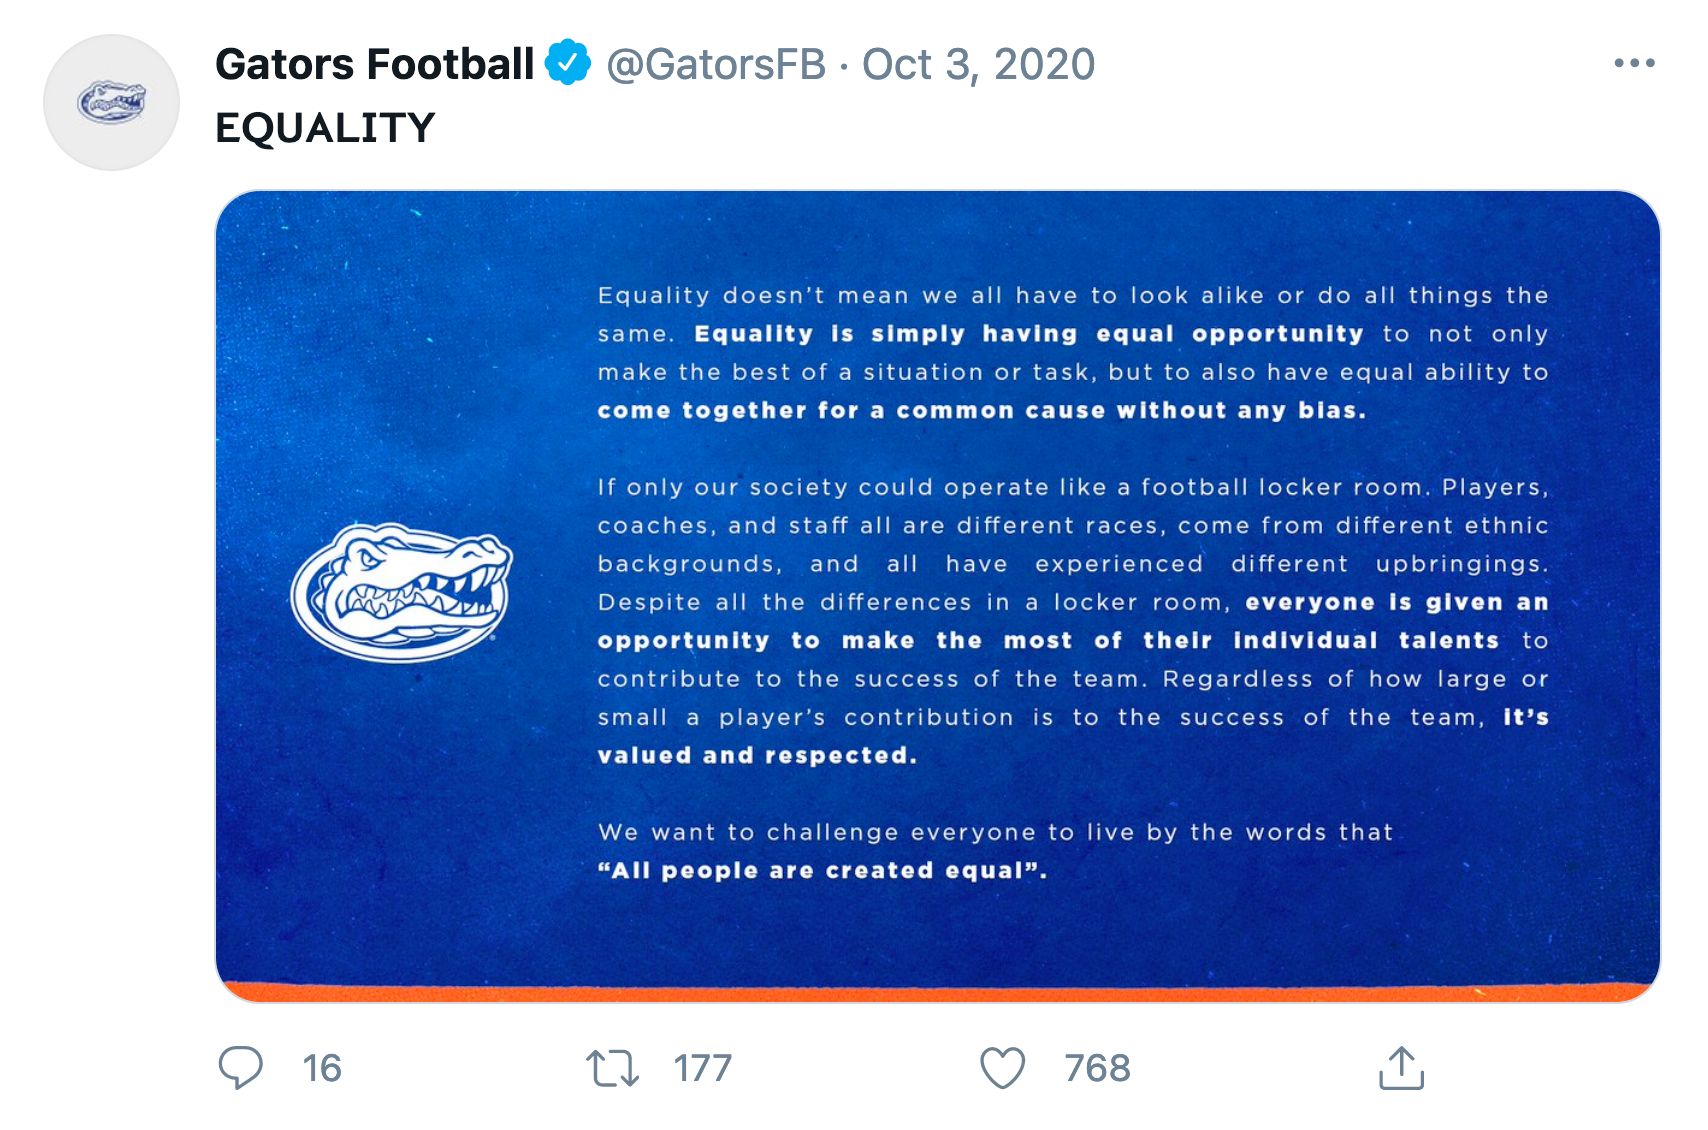Image resolution: width=1708 pixels, height=1130 pixels.
Task: View the 768 likes count
Action: [x=1097, y=1068]
